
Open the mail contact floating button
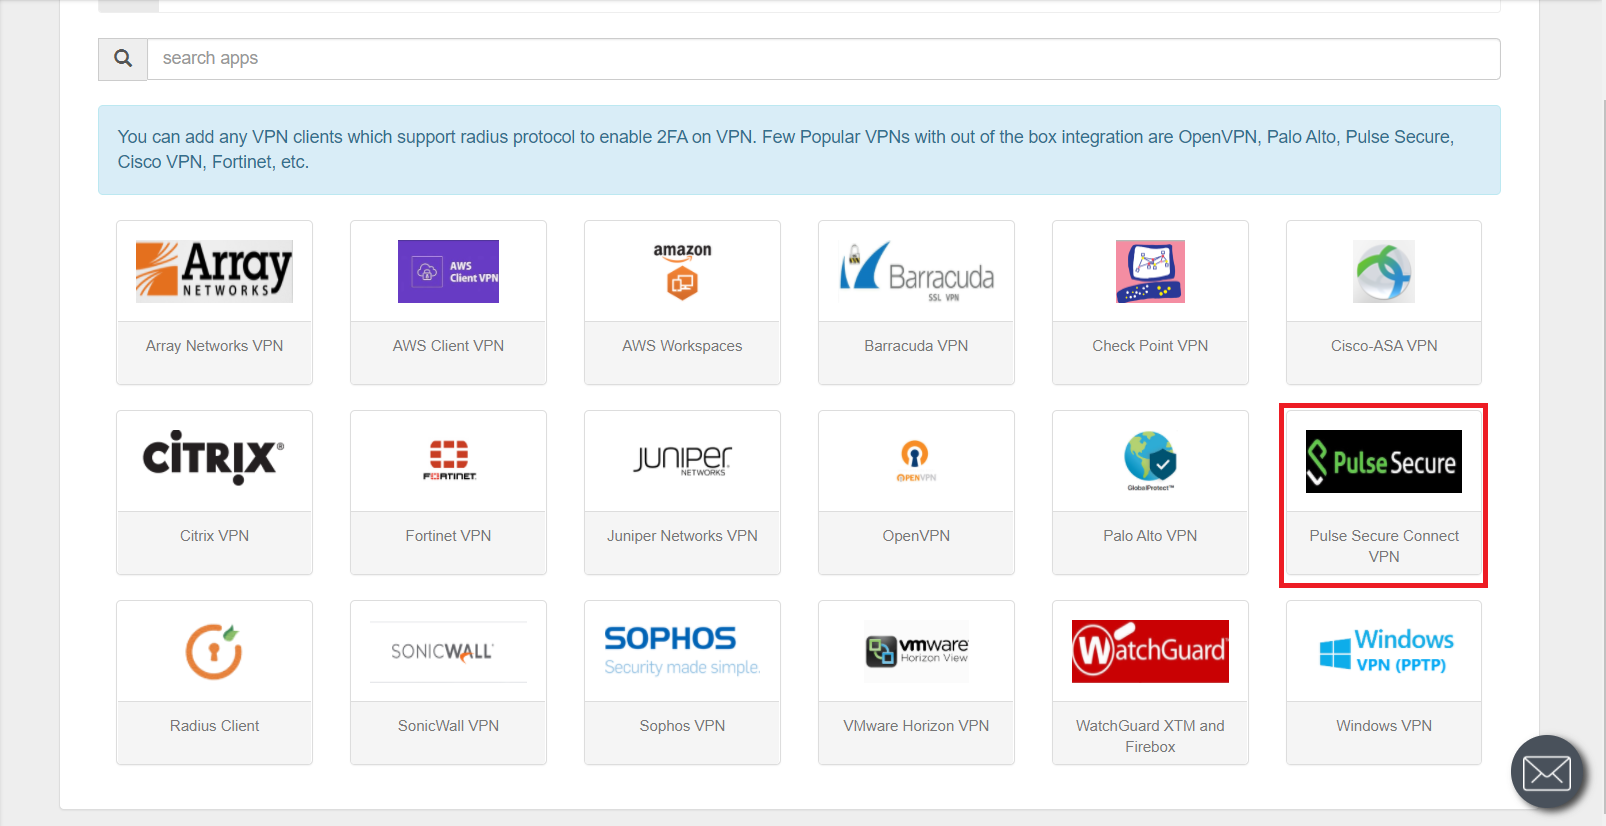point(1546,772)
